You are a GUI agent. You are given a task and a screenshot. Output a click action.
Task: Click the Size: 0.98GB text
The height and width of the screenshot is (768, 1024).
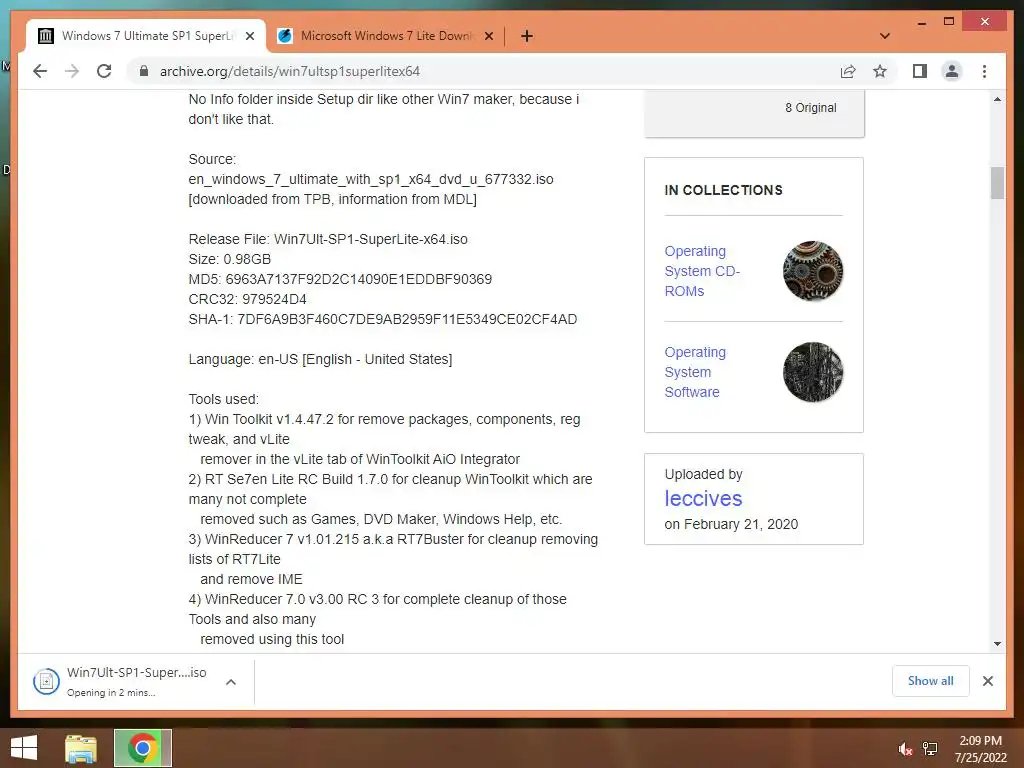[x=230, y=259]
